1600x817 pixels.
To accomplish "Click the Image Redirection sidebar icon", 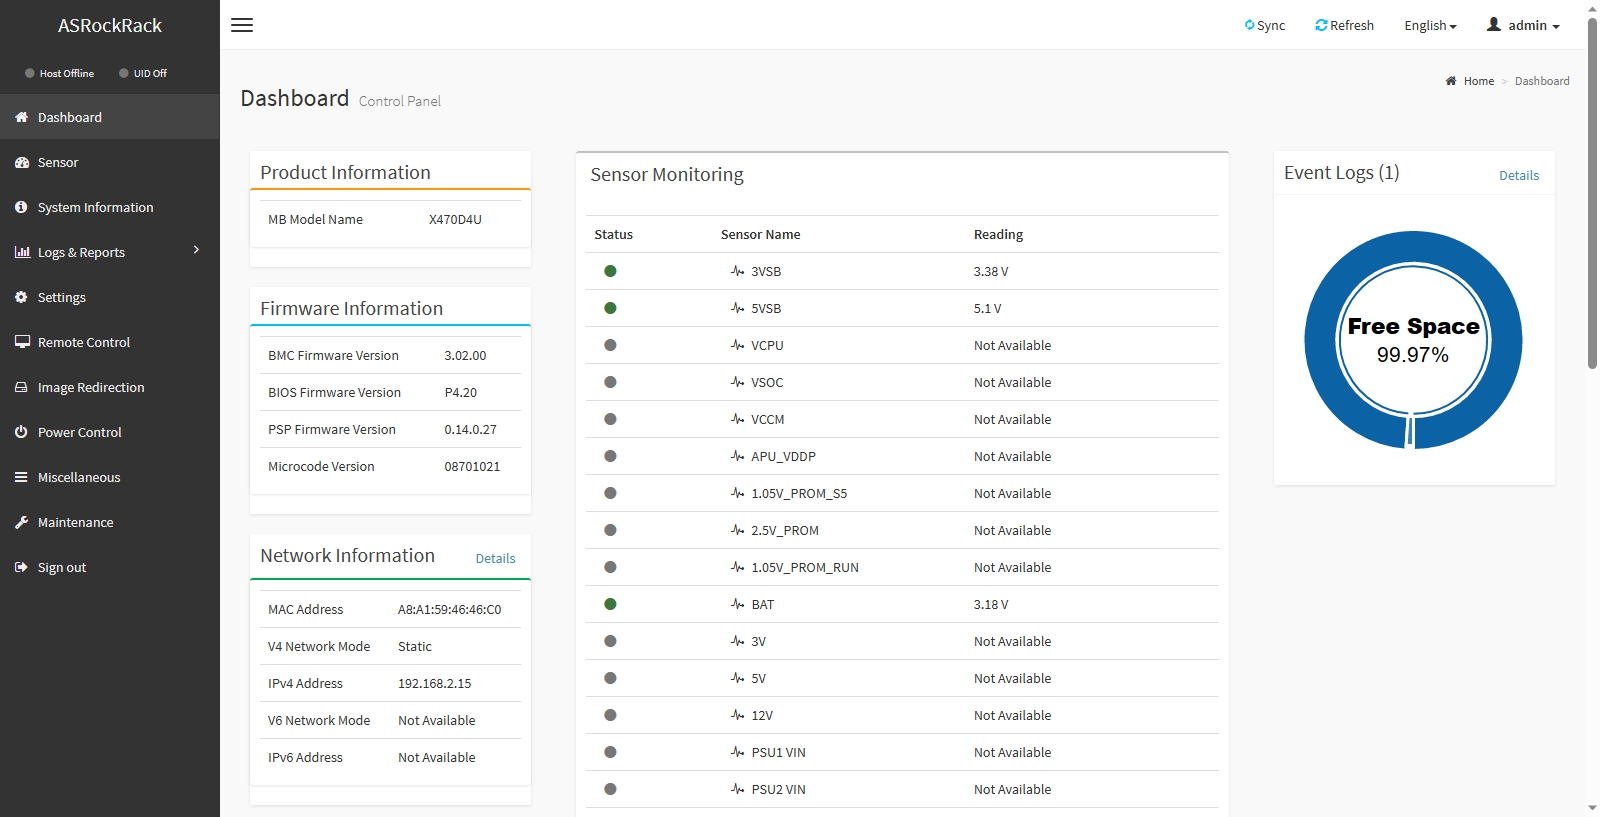I will click(21, 387).
